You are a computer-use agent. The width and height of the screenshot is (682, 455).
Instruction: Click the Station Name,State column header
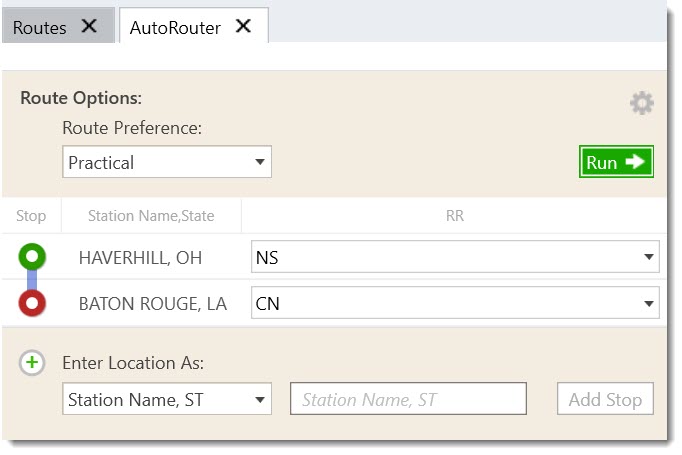coord(151,215)
